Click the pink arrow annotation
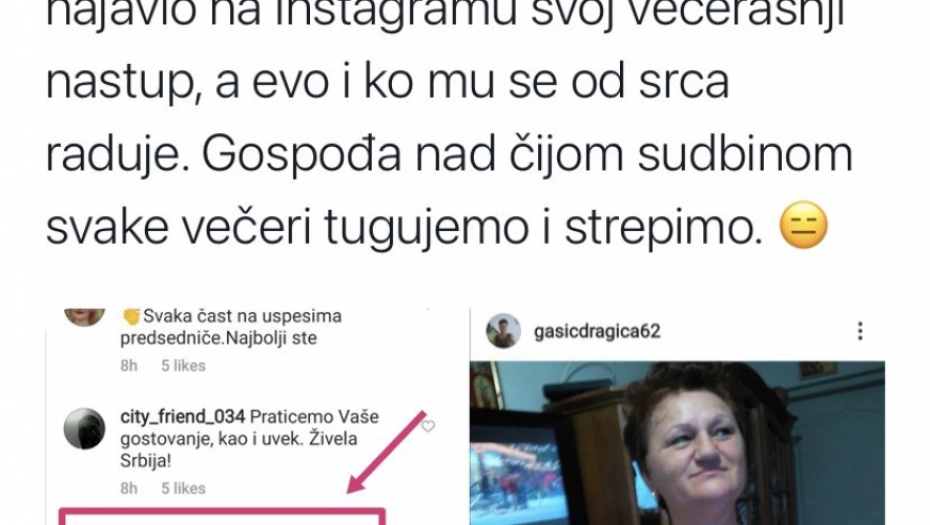 (x=387, y=452)
